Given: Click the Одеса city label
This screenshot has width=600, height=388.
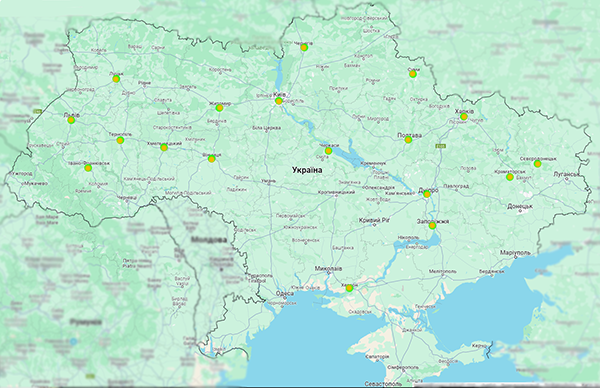Looking at the screenshot, I should tap(285, 293).
